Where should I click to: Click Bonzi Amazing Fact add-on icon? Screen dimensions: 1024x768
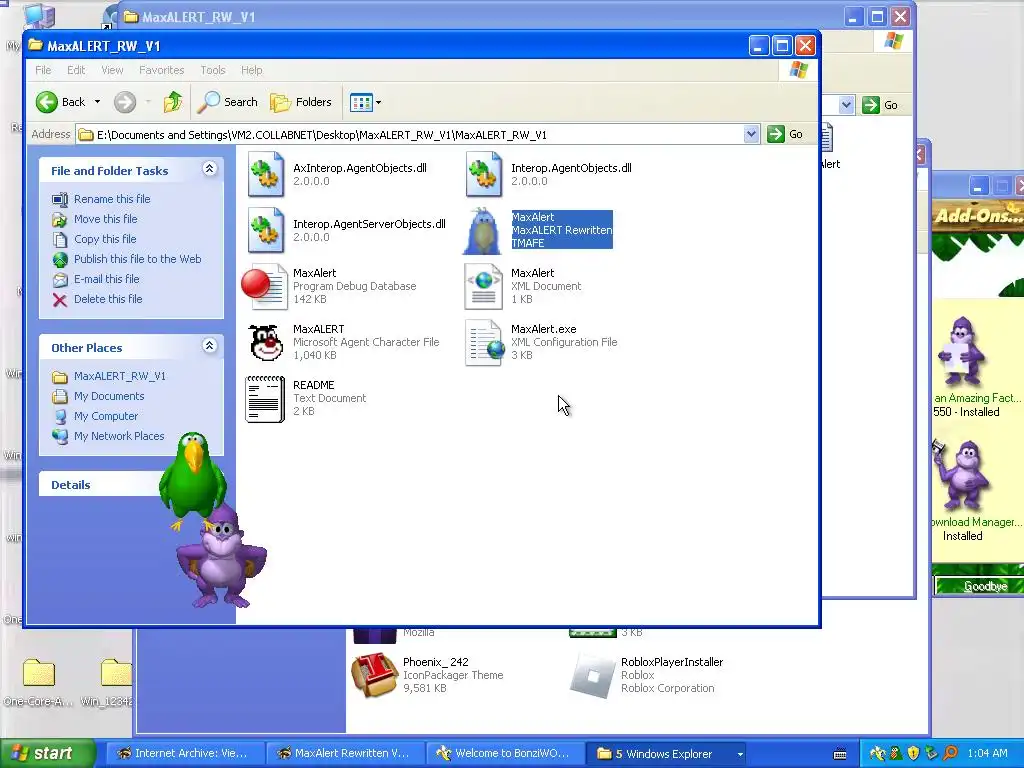coord(962,351)
